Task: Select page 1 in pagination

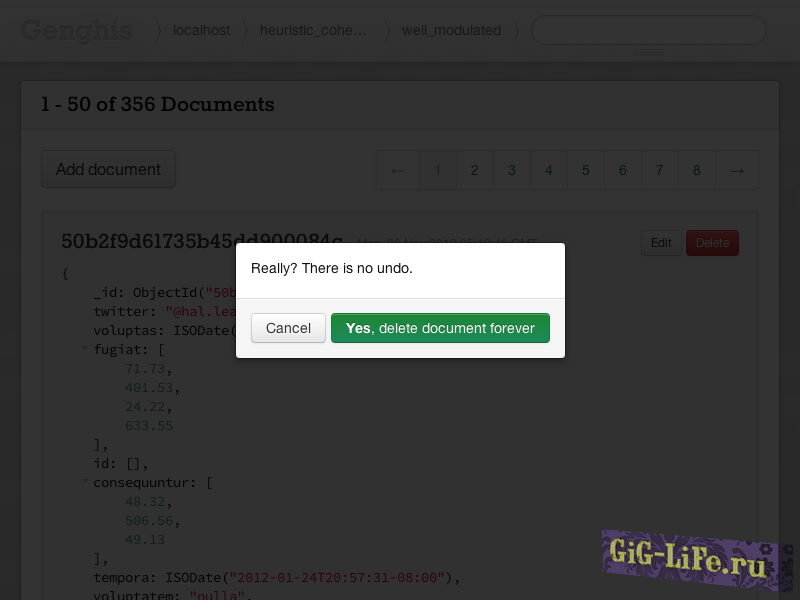Action: pyautogui.click(x=437, y=170)
